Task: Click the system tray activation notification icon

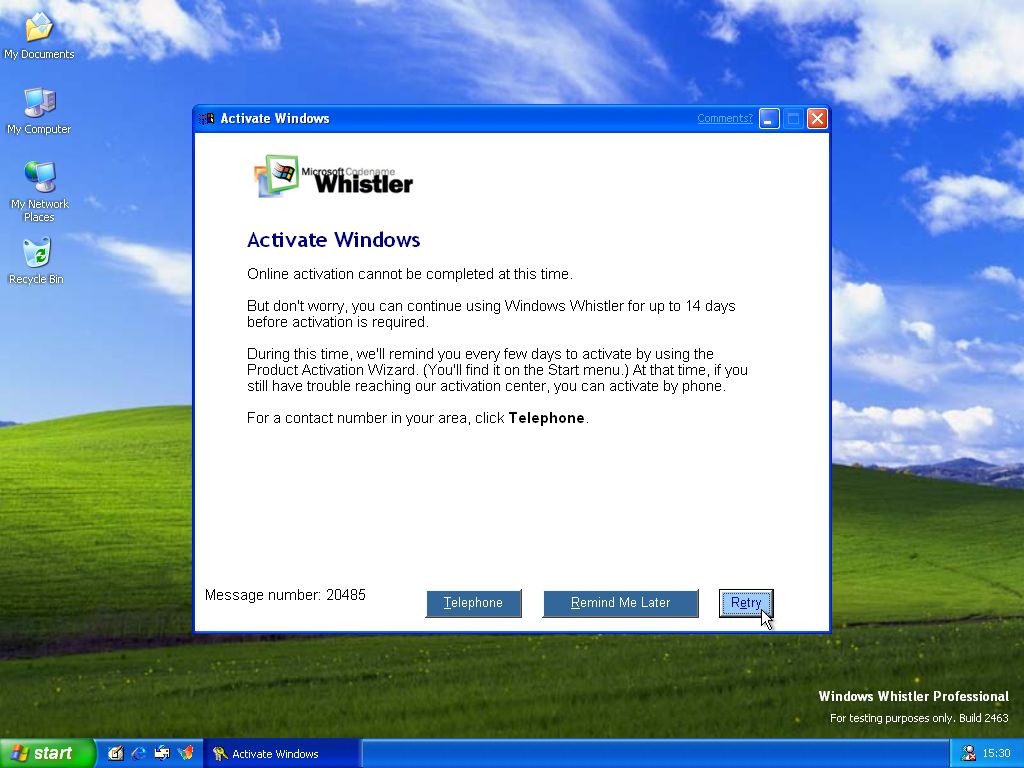Action: point(968,753)
